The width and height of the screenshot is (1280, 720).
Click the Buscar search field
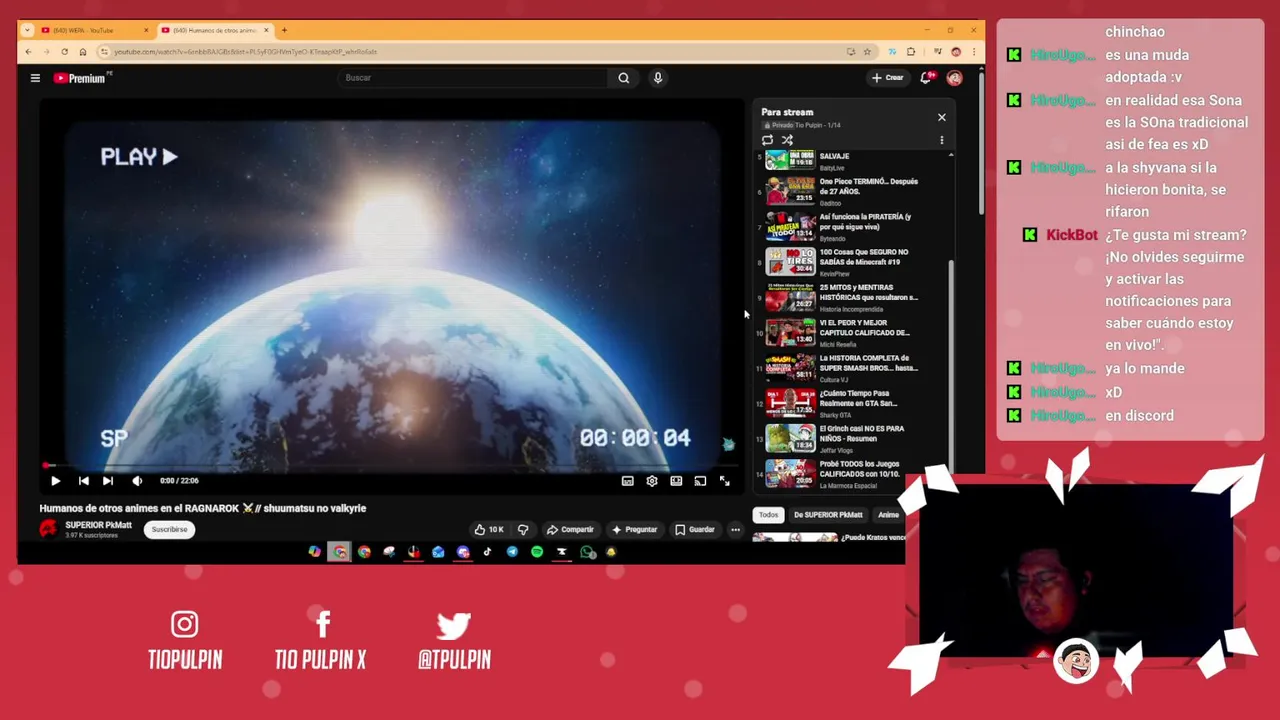(x=472, y=78)
